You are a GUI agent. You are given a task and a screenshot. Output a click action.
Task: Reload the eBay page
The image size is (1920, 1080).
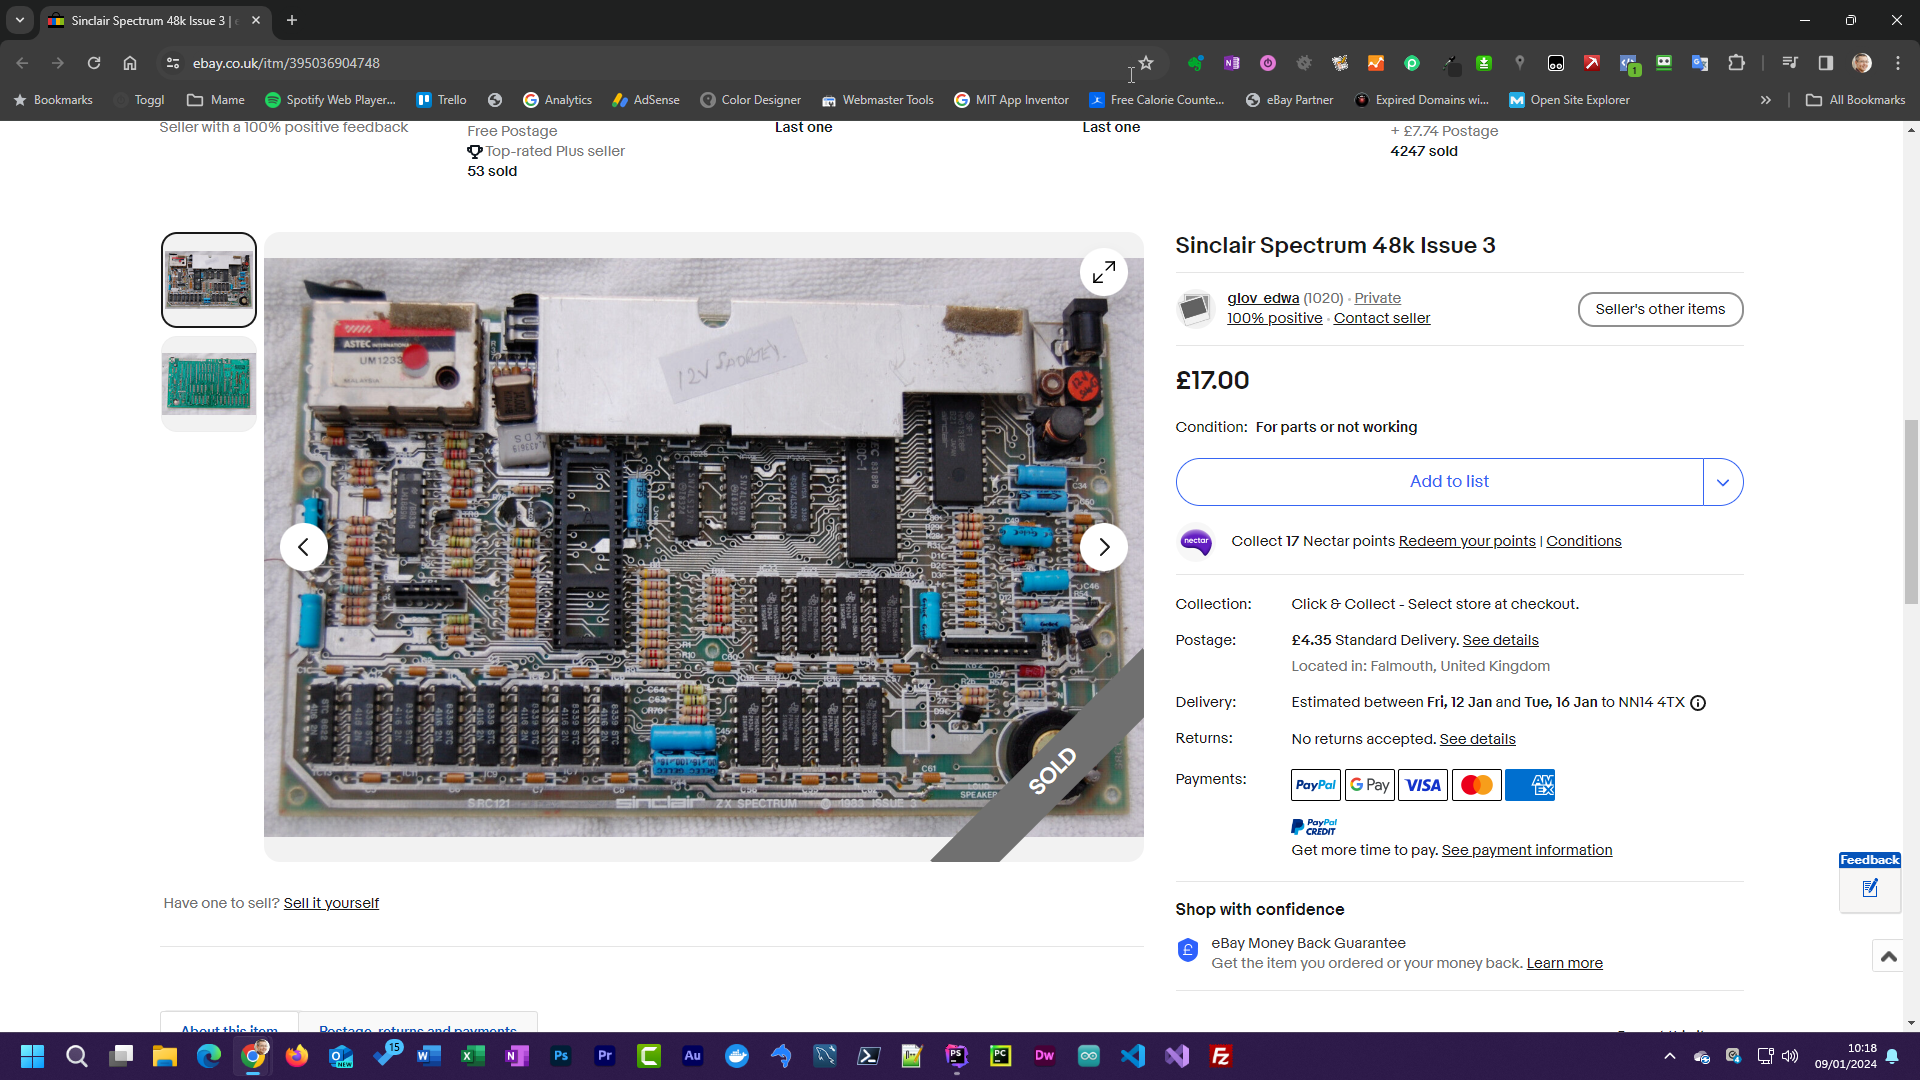pos(94,63)
